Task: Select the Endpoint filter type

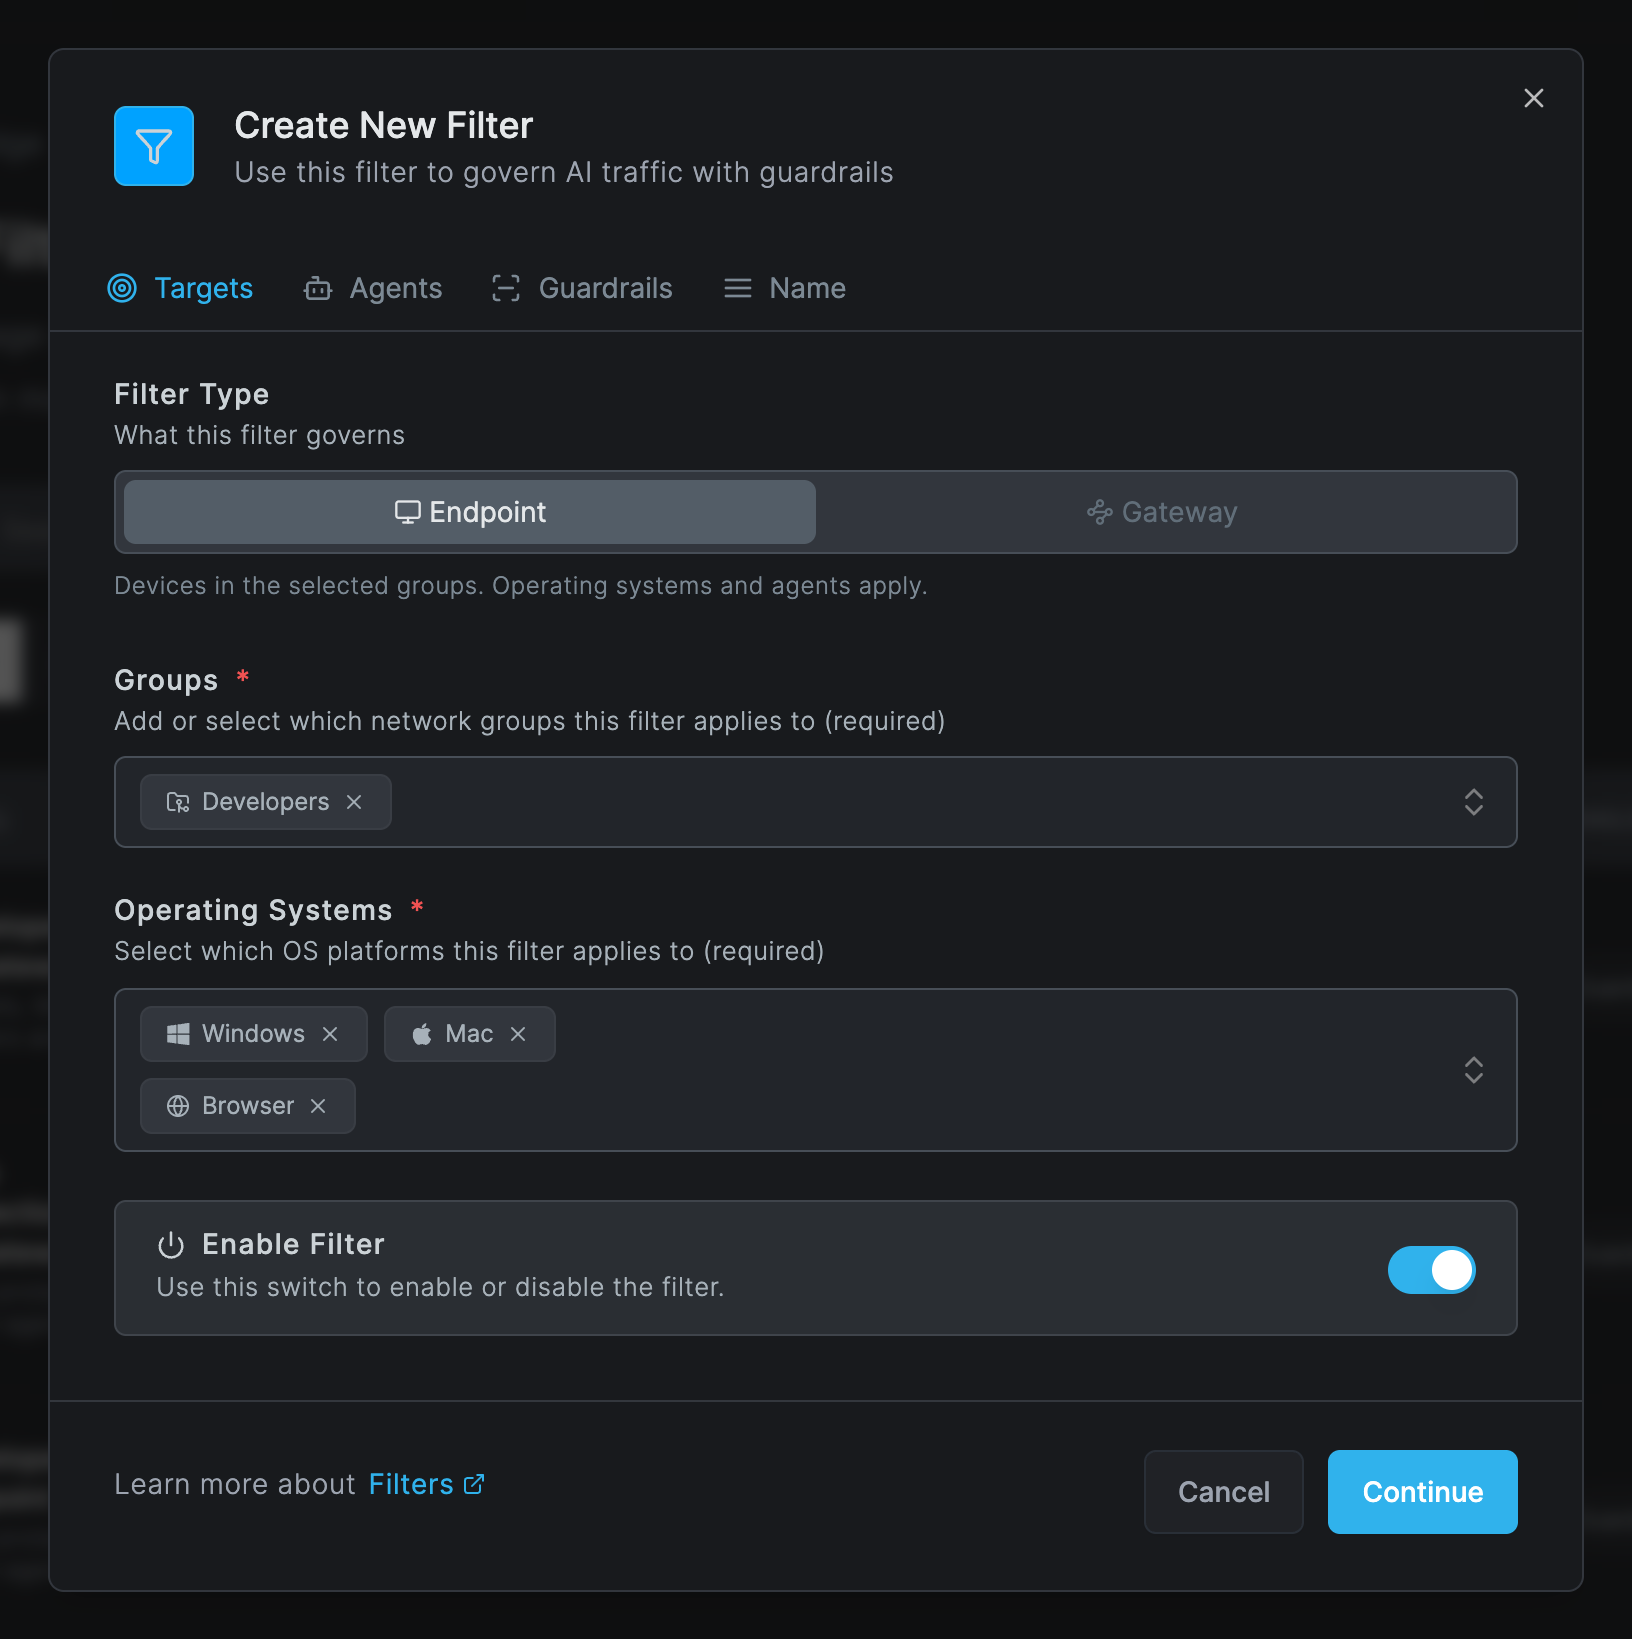Action: [x=470, y=512]
